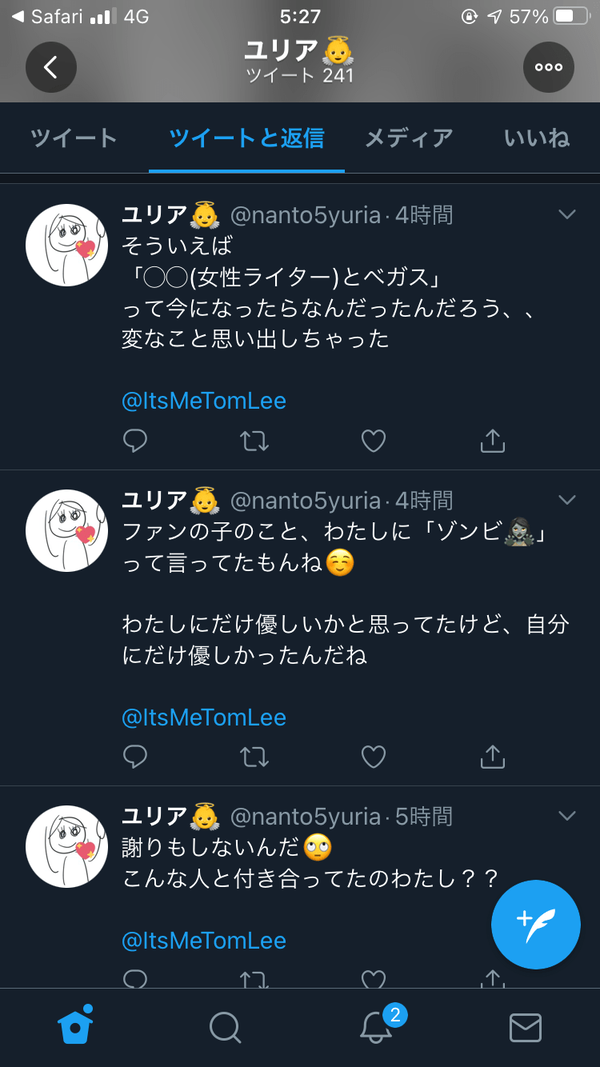The width and height of the screenshot is (600, 1067).
Task: Like the ゾンビ tweet
Action: [373, 757]
